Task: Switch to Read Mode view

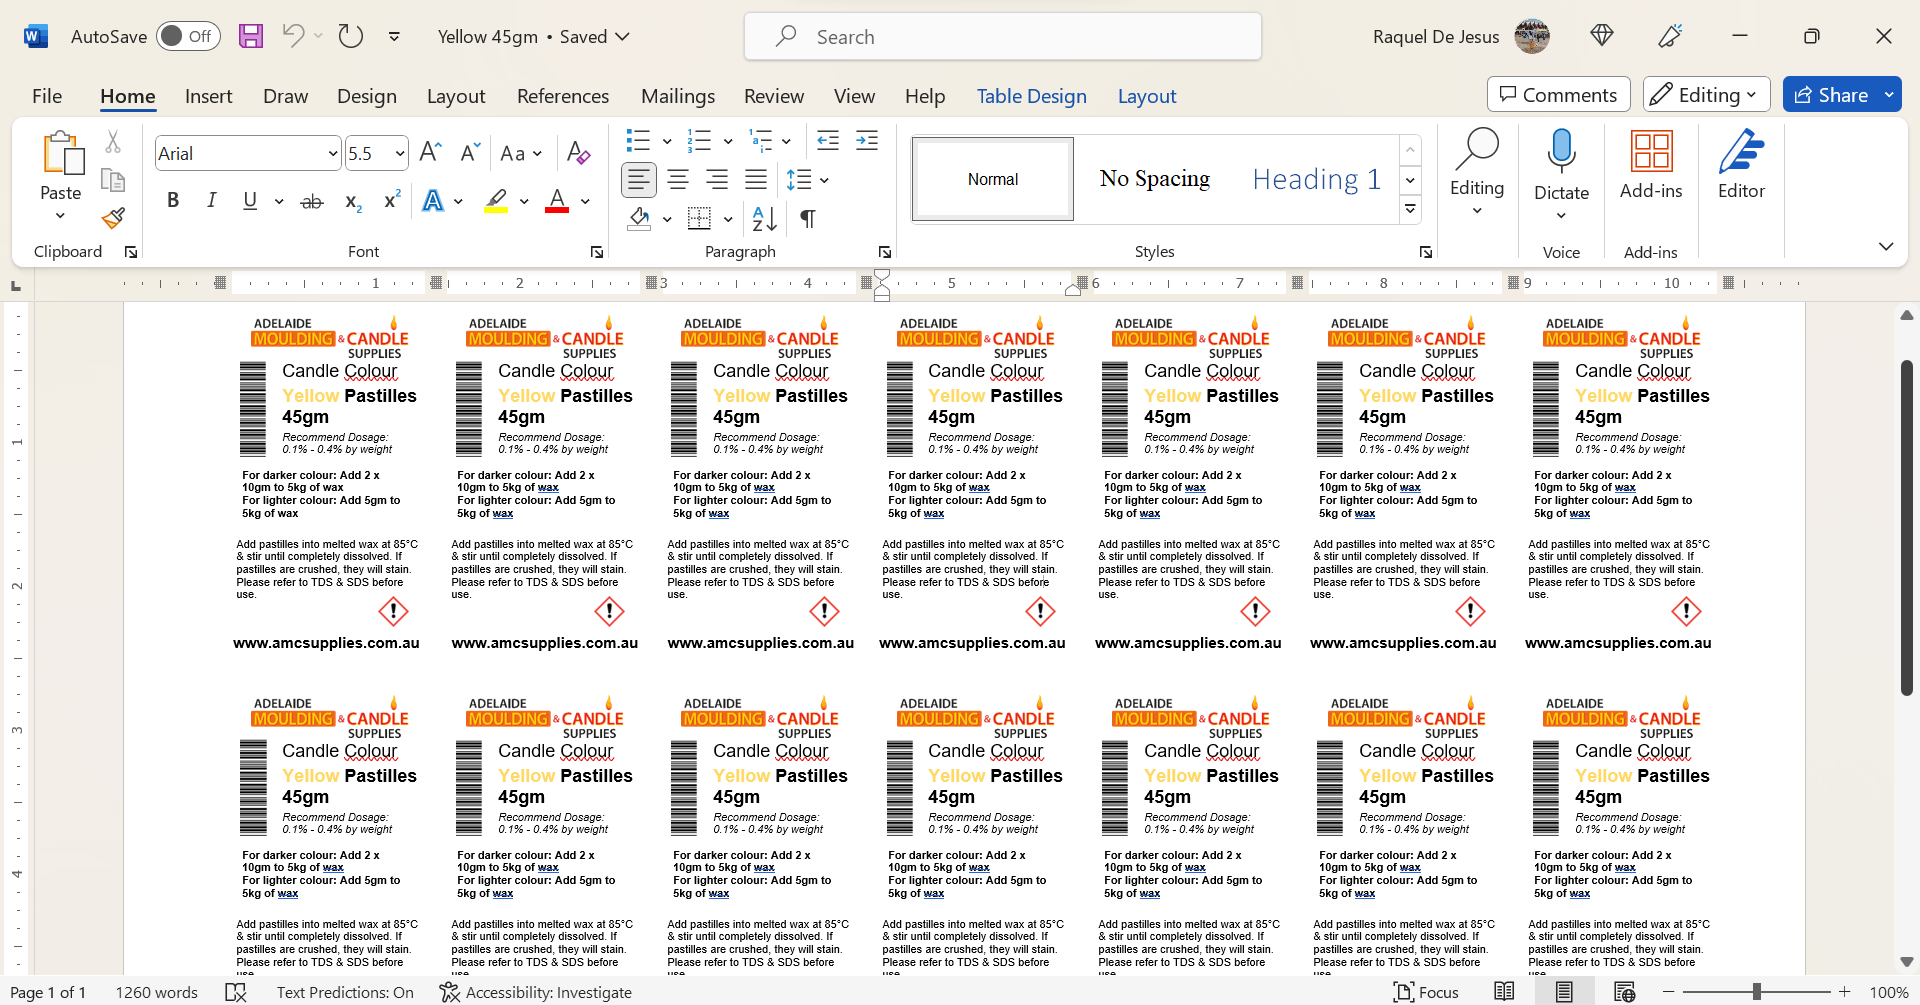Action: (x=1504, y=992)
